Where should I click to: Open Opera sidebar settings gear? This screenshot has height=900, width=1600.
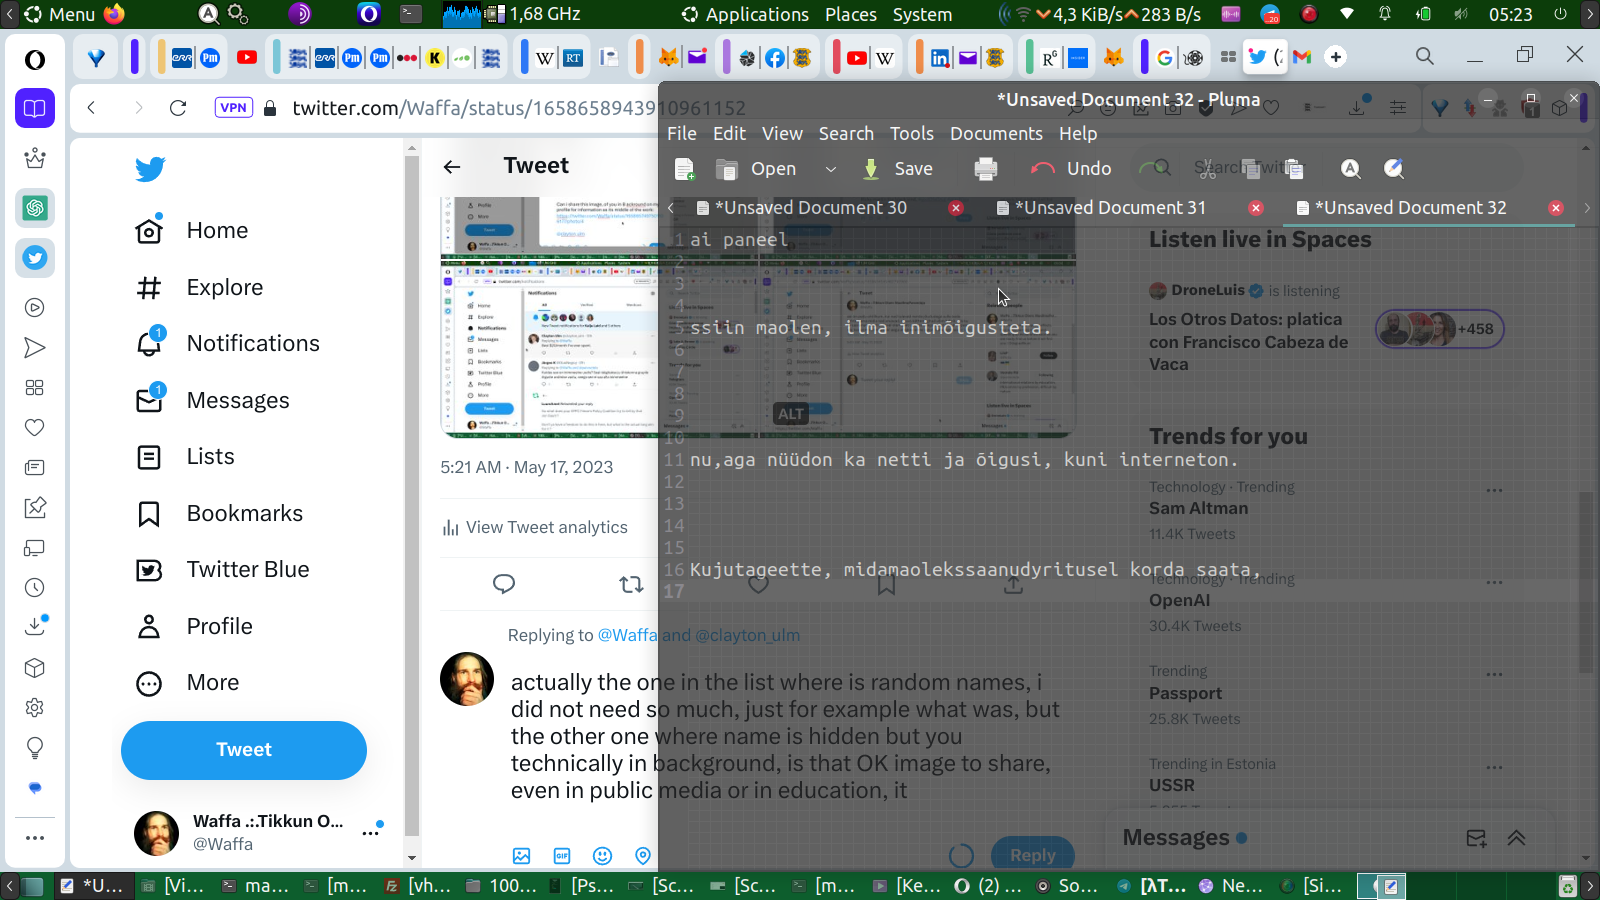35,708
